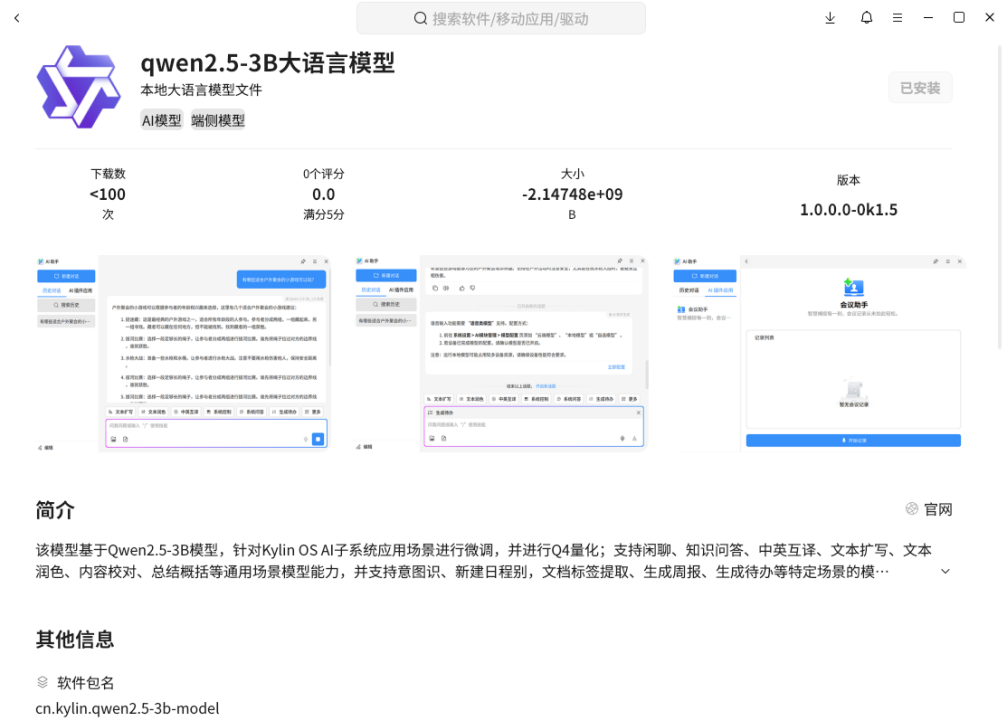
Task: Expand the 简介 description with chevron
Action: 945,571
